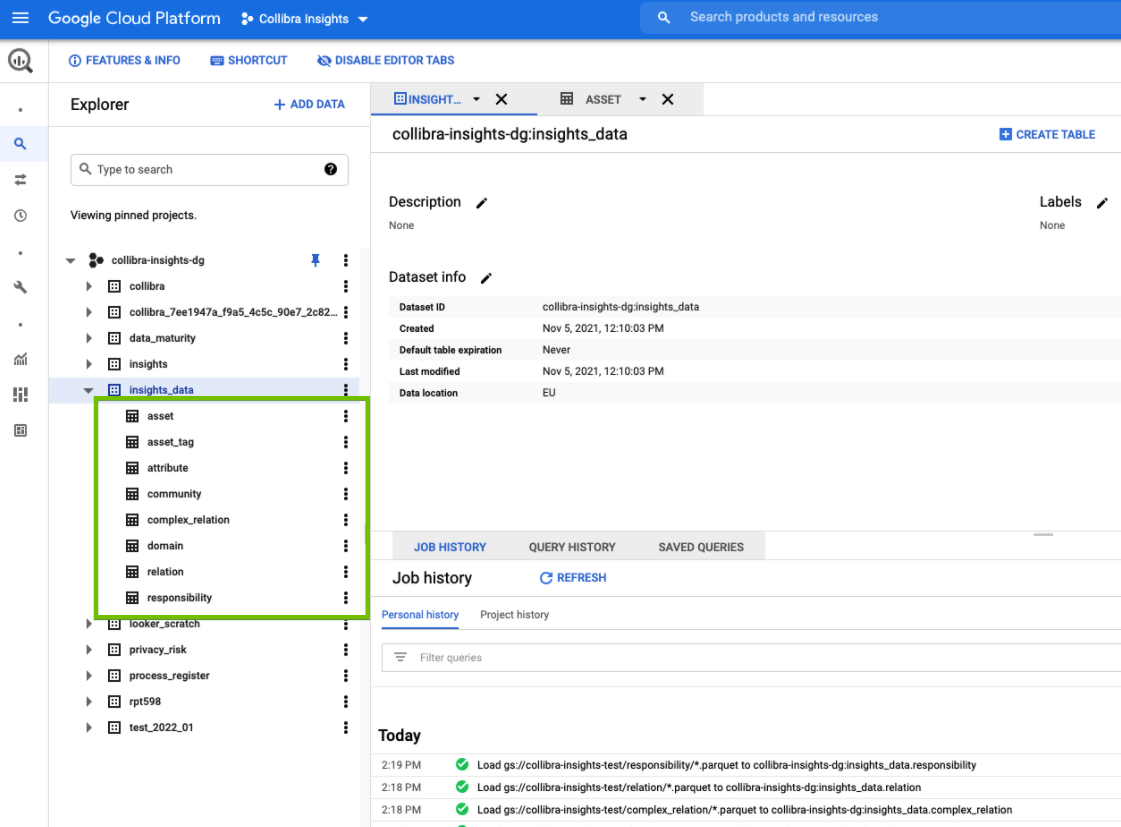Open the three-dot menu for asset table
Viewport: 1121px width, 827px height.
click(x=346, y=416)
